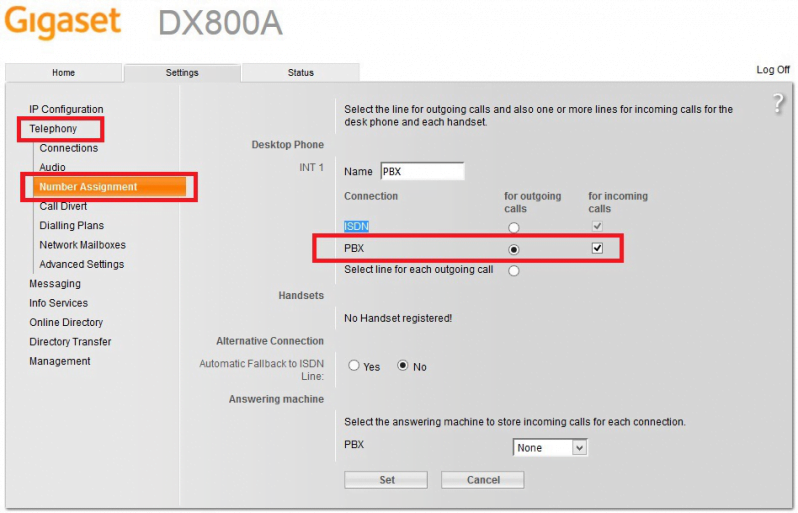Toggle ISDN incoming calls checkbox
The width and height of the screenshot is (798, 513).
(597, 226)
